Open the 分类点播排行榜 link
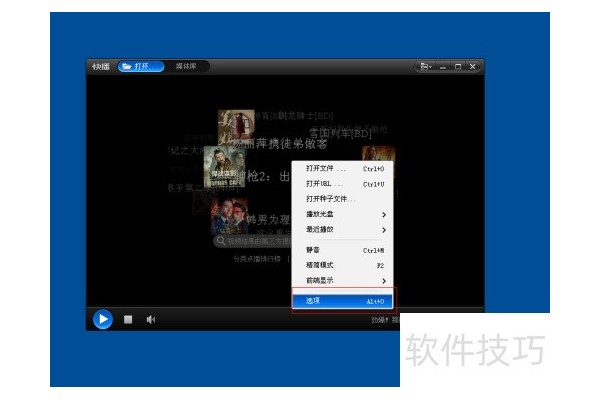Viewport: 600px width, 400px height. 257,259
